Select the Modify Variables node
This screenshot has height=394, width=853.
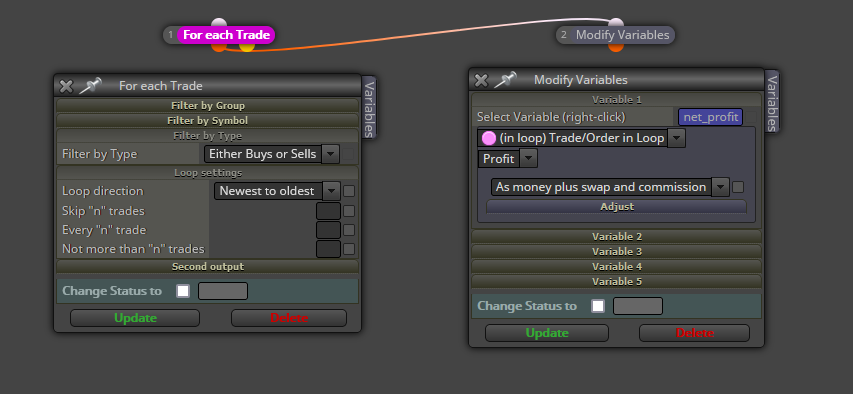(622, 35)
